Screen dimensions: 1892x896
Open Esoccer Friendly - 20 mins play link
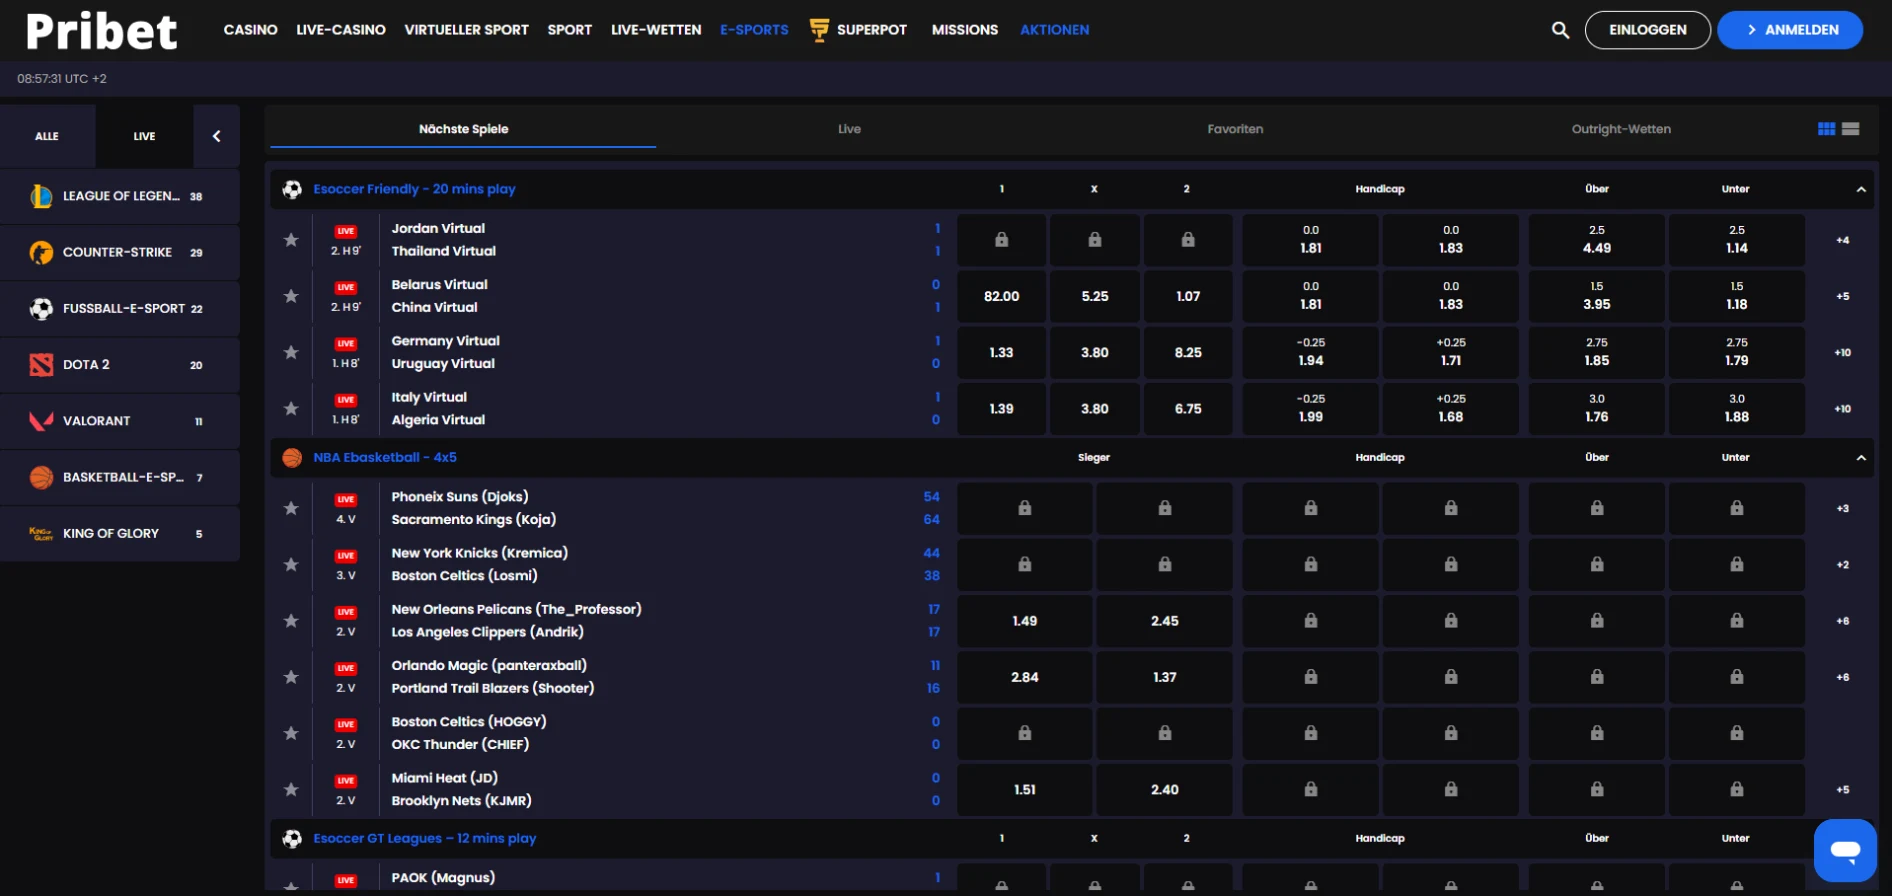tap(414, 189)
